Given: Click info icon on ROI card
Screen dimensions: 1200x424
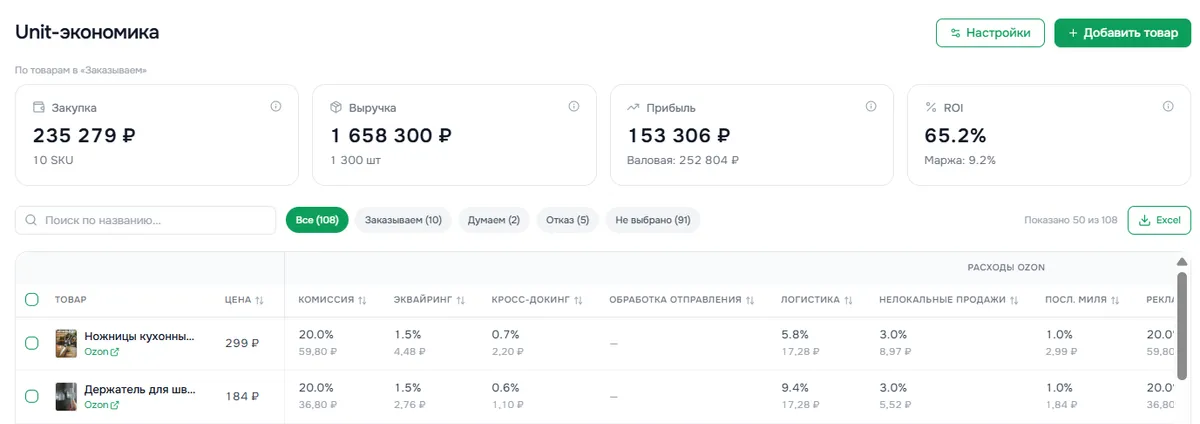Looking at the screenshot, I should tap(1168, 106).
